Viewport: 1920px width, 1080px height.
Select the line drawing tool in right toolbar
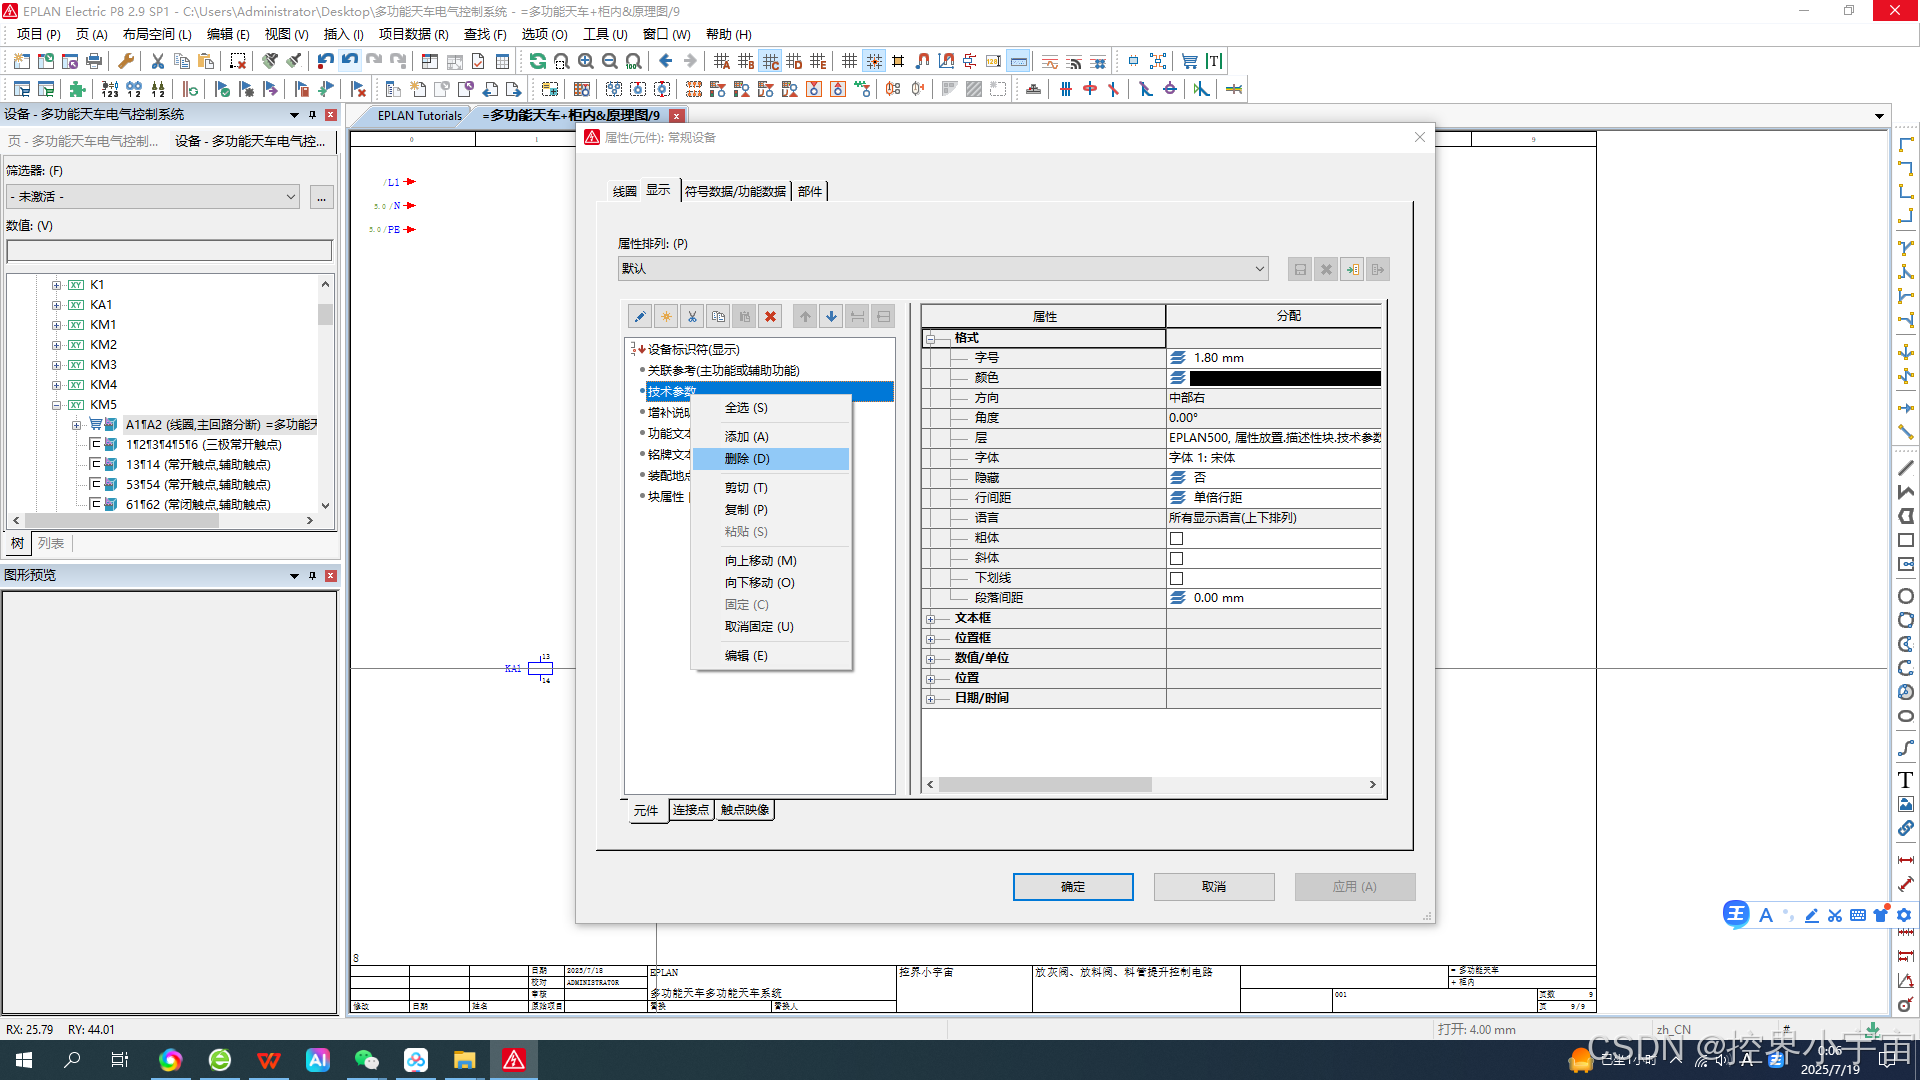tap(1905, 468)
